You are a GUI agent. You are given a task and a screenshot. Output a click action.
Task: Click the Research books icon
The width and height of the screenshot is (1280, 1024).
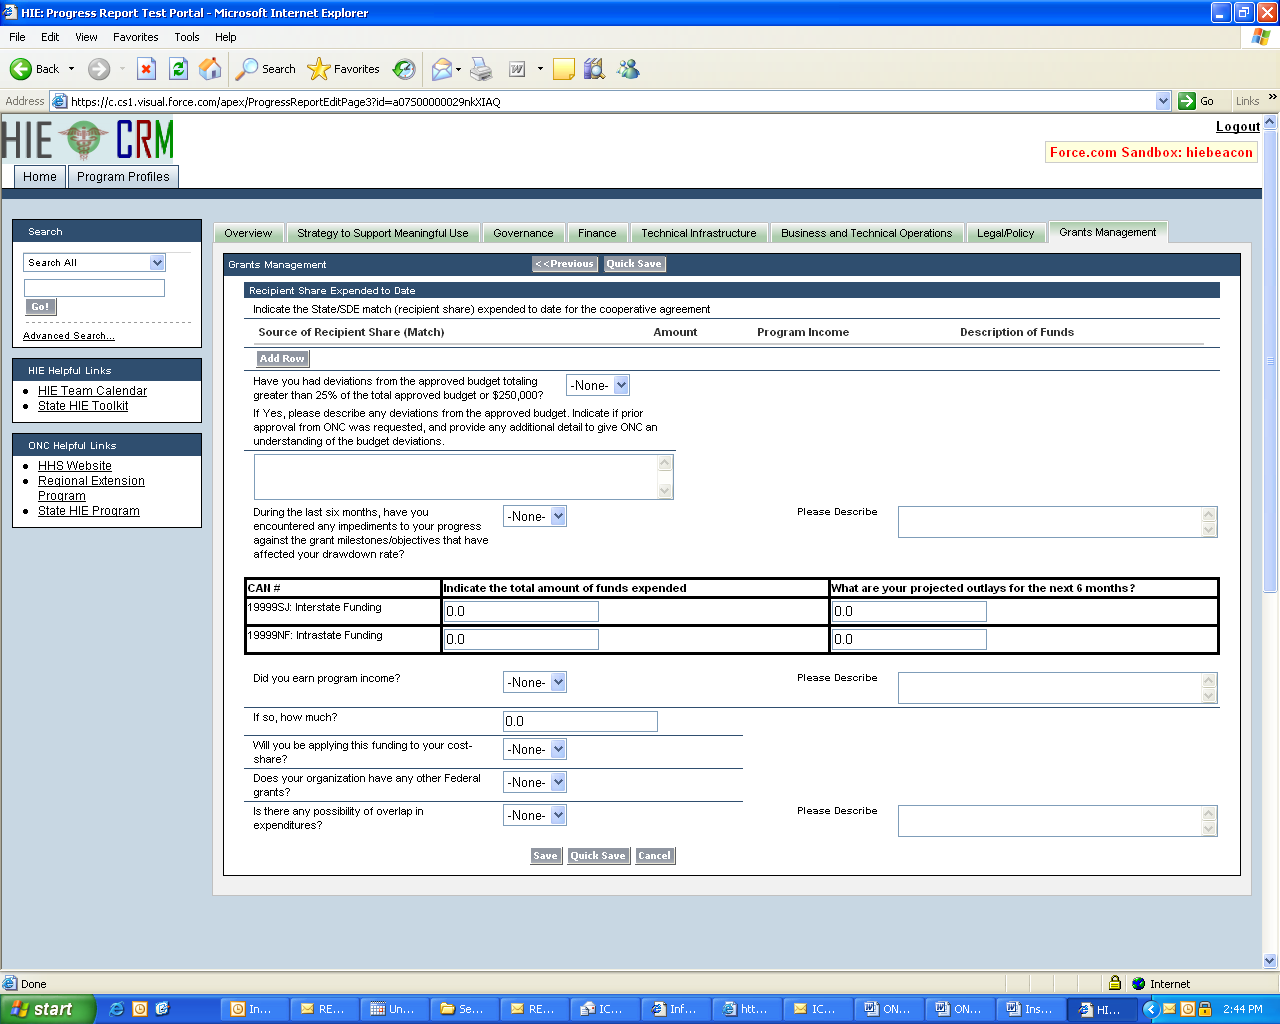click(x=594, y=69)
